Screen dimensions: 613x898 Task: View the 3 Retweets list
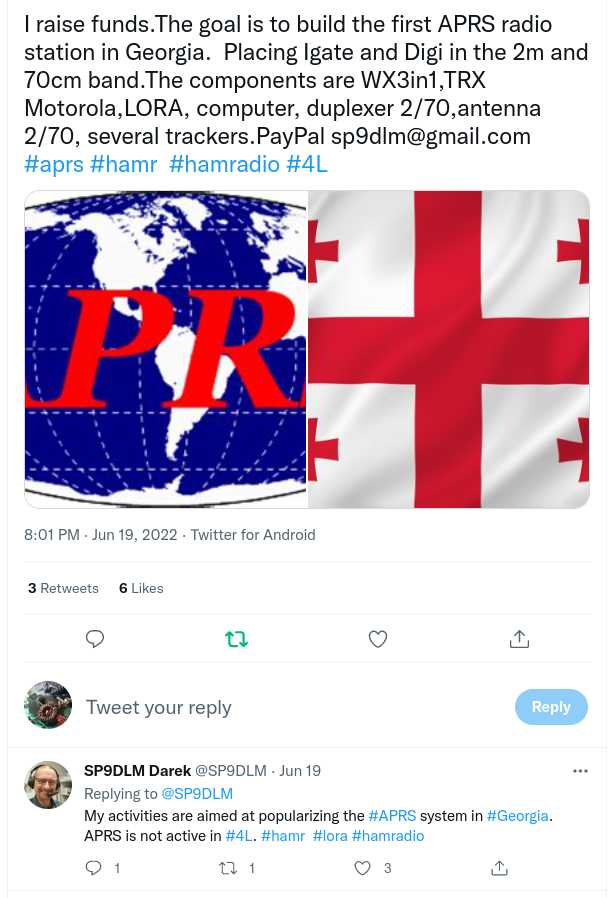click(63, 588)
